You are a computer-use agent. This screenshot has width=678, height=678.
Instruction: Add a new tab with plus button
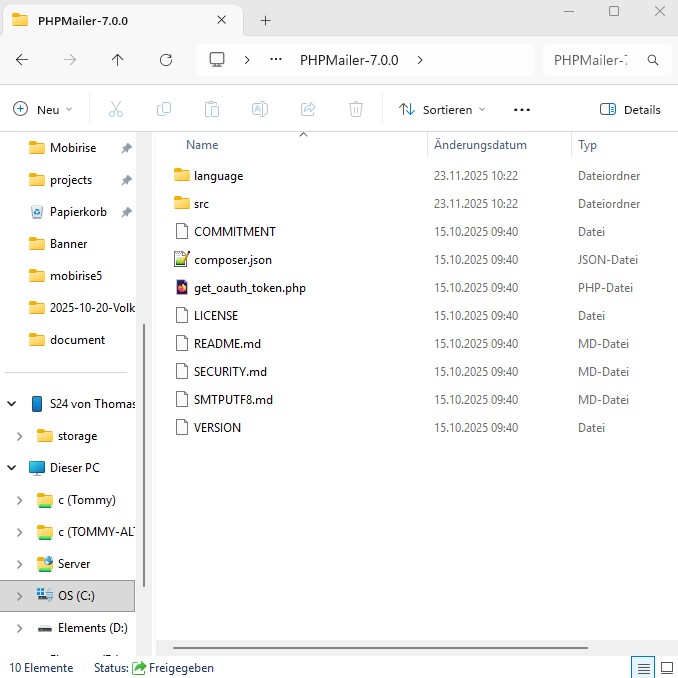[x=265, y=20]
